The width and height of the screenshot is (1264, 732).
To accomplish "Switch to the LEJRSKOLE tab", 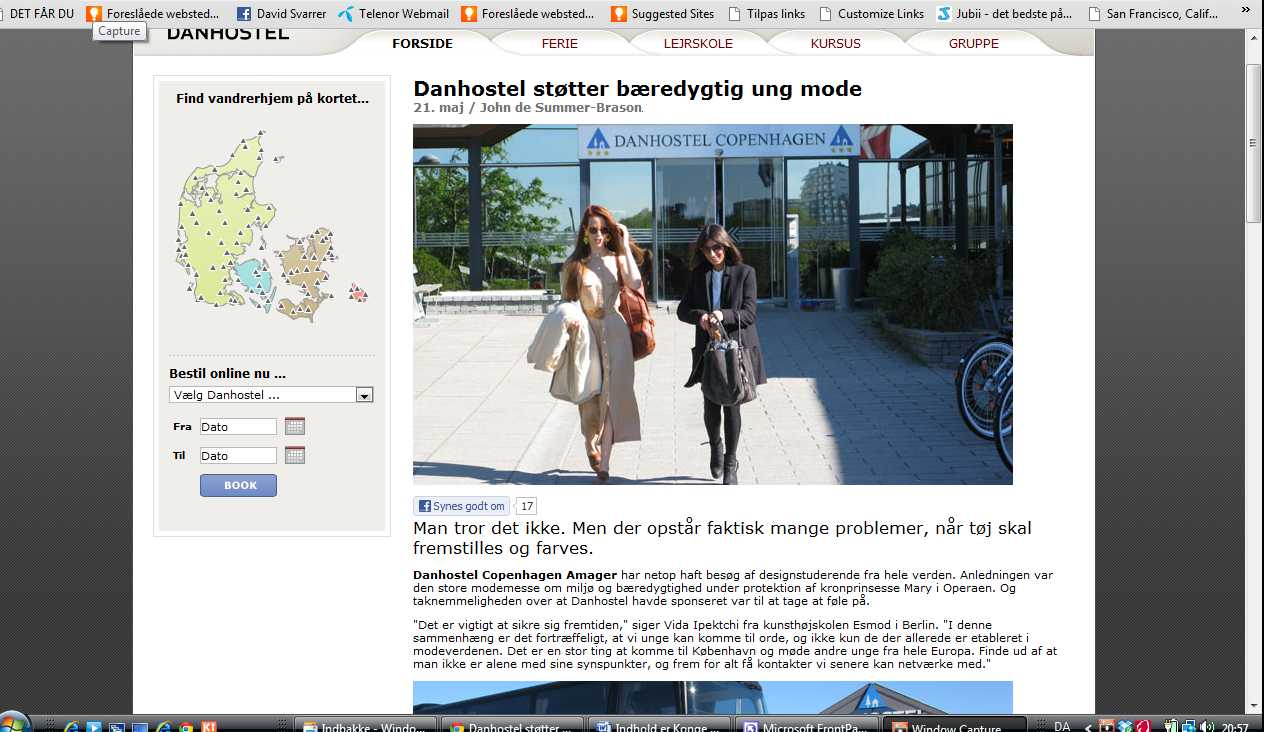I will (x=698, y=43).
